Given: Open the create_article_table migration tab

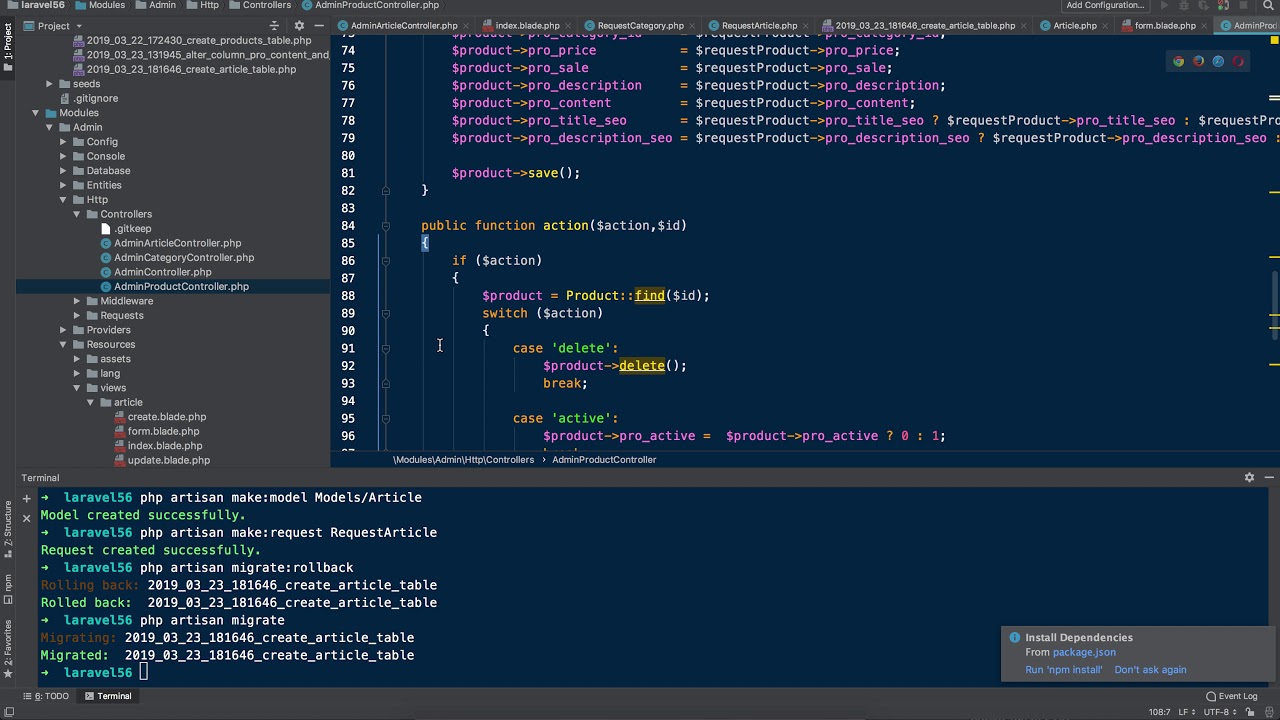Looking at the screenshot, I should 923,26.
